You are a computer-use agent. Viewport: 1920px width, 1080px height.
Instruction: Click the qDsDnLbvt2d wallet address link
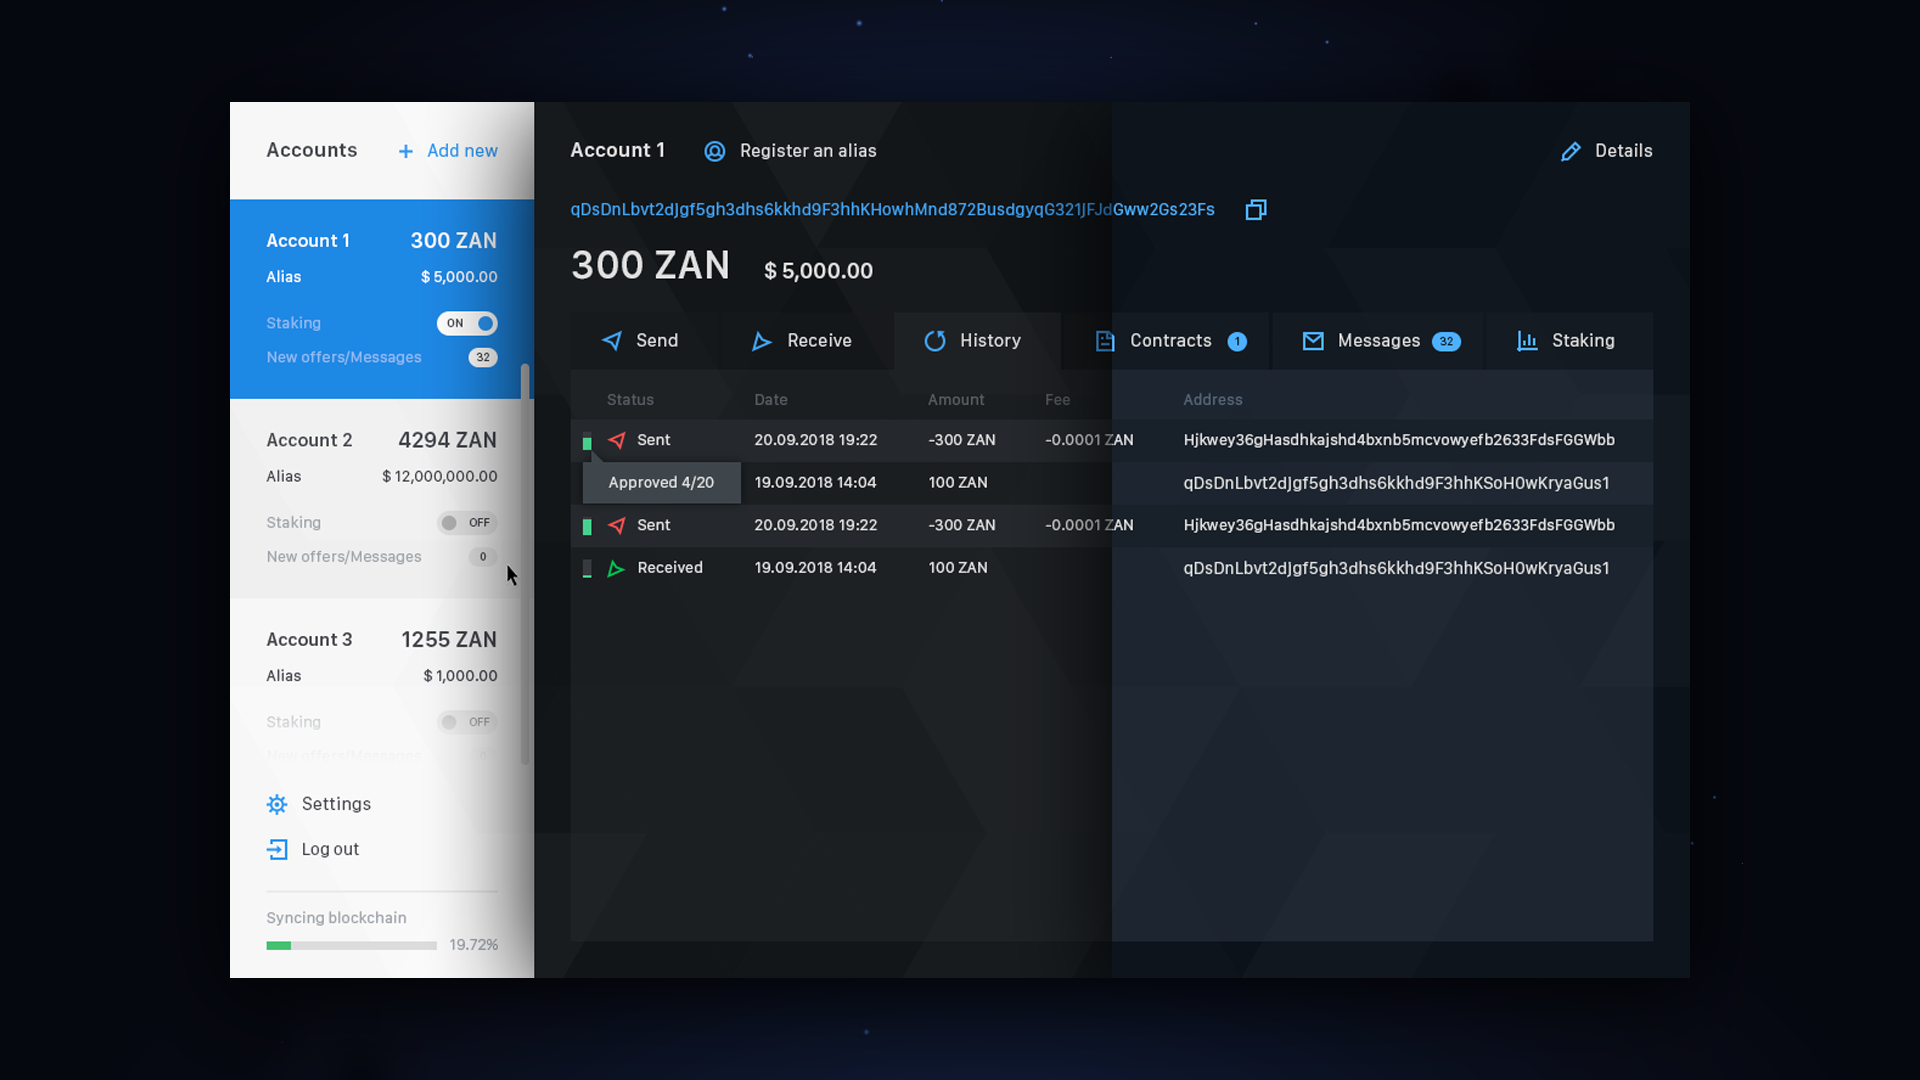[x=892, y=209]
